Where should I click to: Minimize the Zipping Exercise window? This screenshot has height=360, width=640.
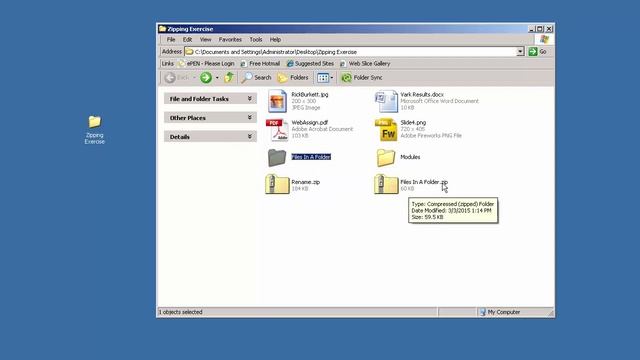pos(531,29)
